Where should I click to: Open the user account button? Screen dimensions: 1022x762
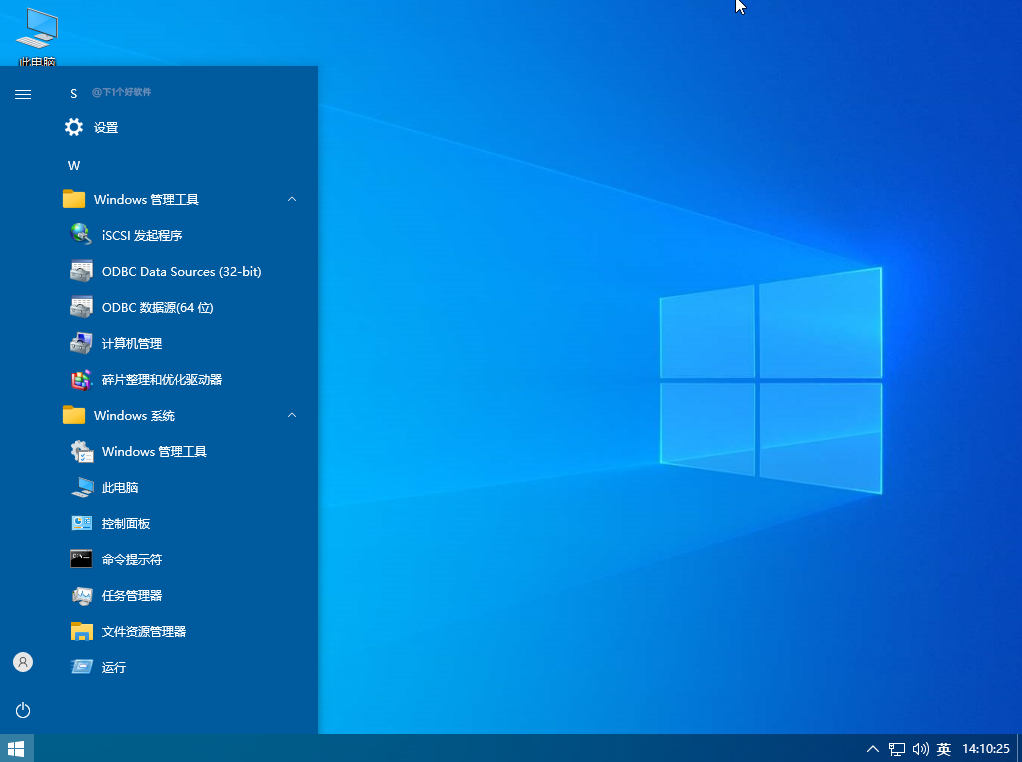tap(23, 662)
